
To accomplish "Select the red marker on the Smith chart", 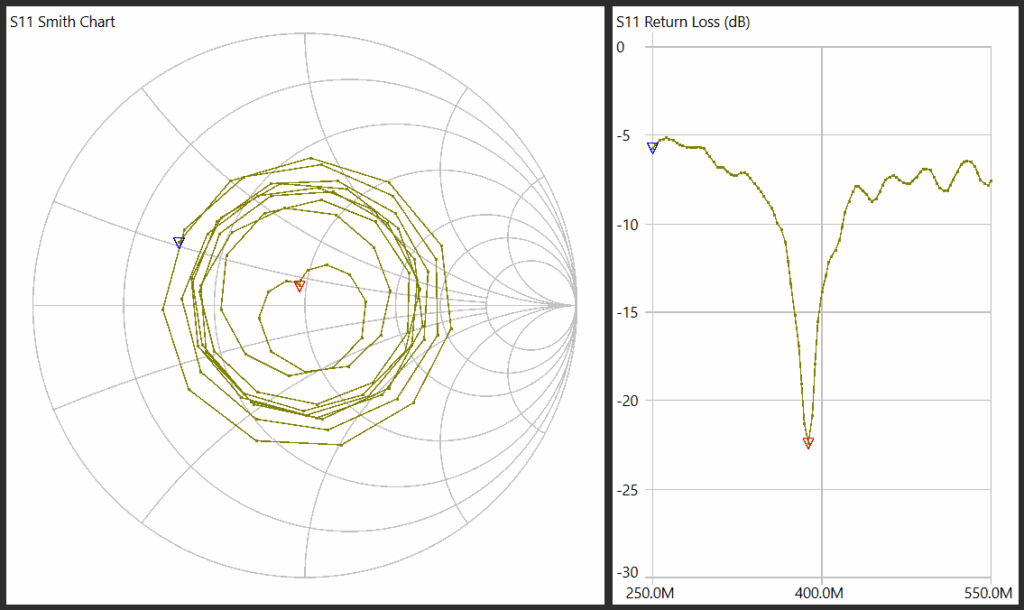I will point(299,286).
